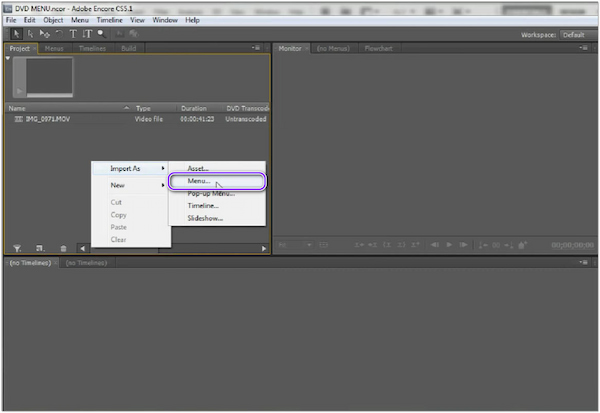Play the Monitor preview
Viewport: 600px width, 413px height.
449,245
